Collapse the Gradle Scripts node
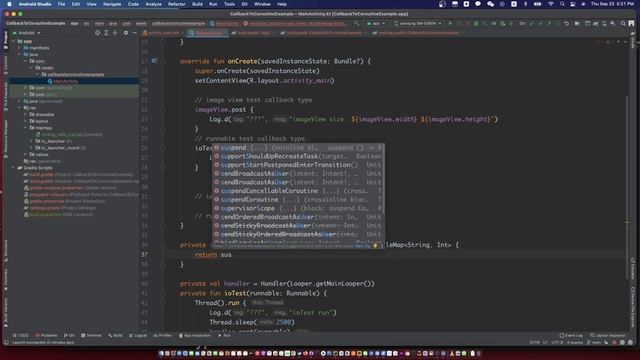The image size is (640, 360). coord(13,168)
